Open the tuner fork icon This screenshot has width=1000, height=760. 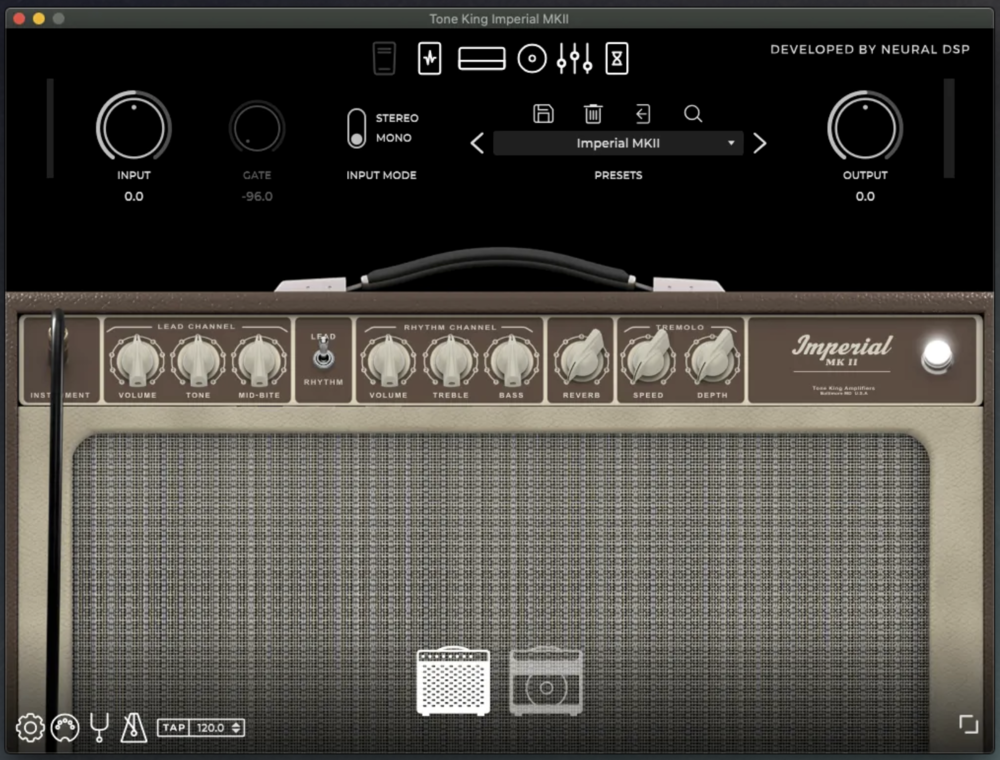point(99,728)
